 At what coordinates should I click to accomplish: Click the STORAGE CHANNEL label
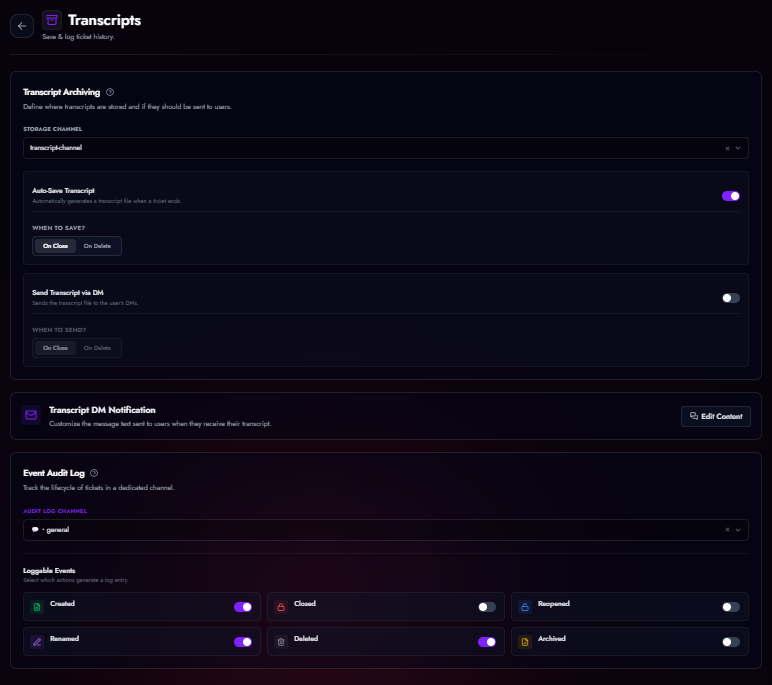pos(53,129)
